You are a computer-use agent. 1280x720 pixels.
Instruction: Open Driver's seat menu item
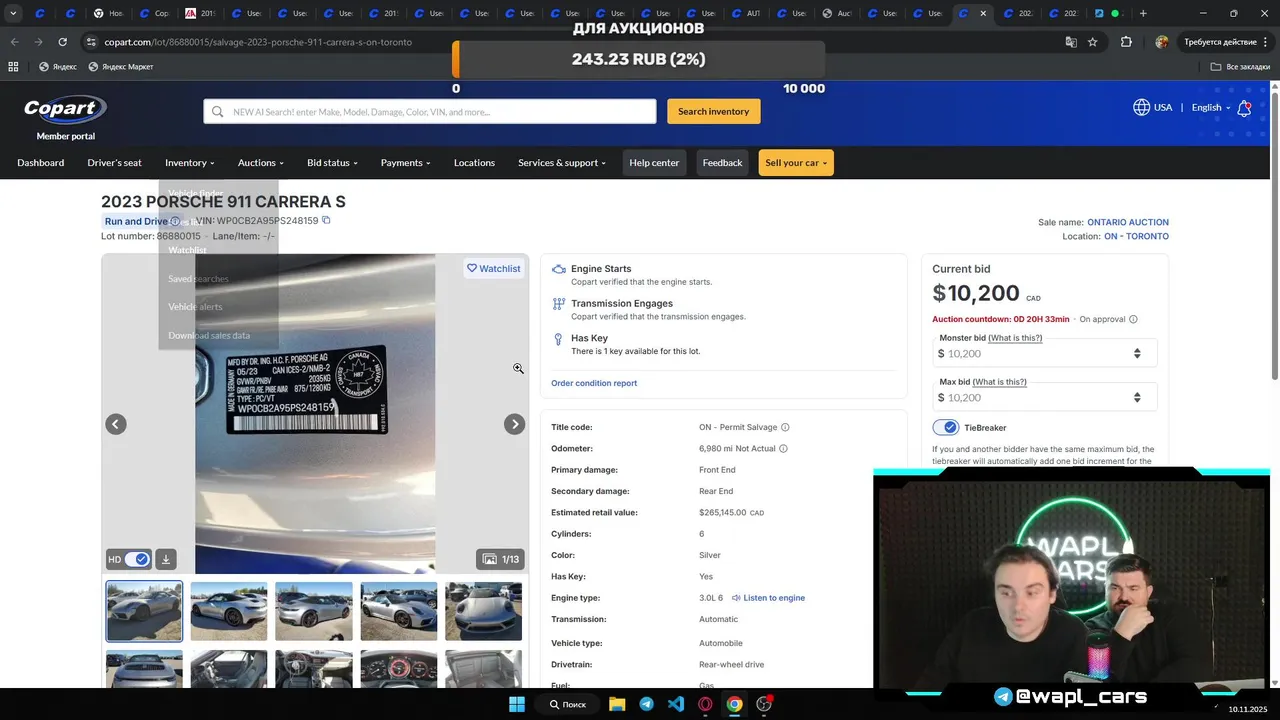114,163
